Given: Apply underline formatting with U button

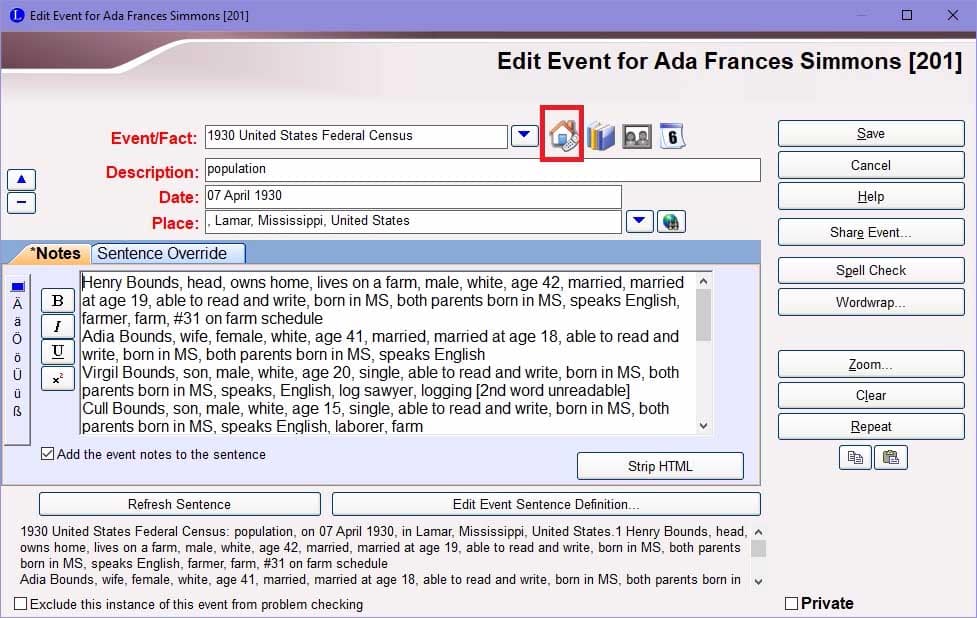Looking at the screenshot, I should [x=57, y=351].
